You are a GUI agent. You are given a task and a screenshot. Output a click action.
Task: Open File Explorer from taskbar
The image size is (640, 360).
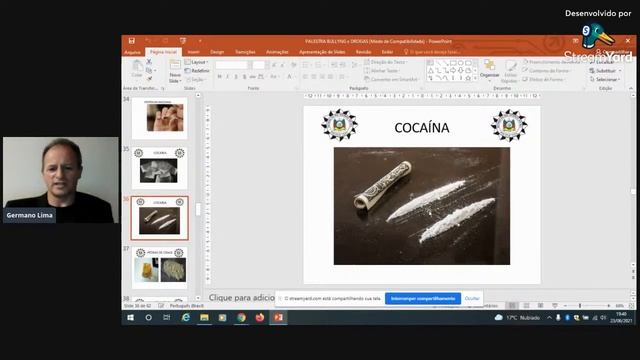coord(204,318)
